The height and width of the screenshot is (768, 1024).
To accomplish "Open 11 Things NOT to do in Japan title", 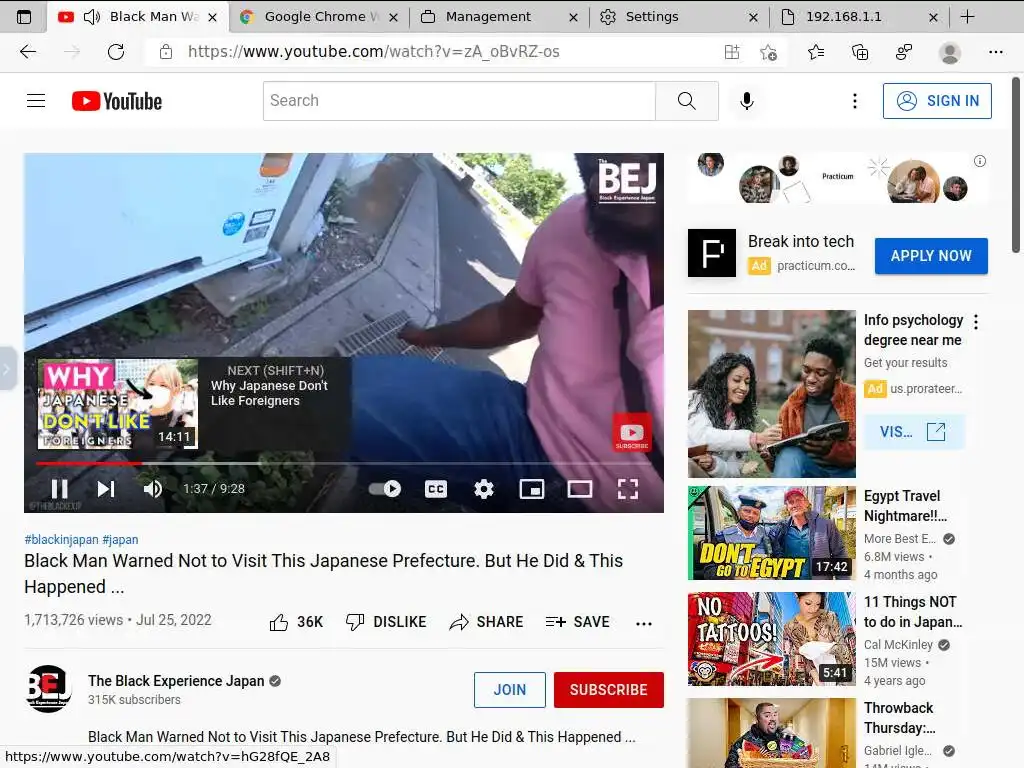I will coord(913,611).
